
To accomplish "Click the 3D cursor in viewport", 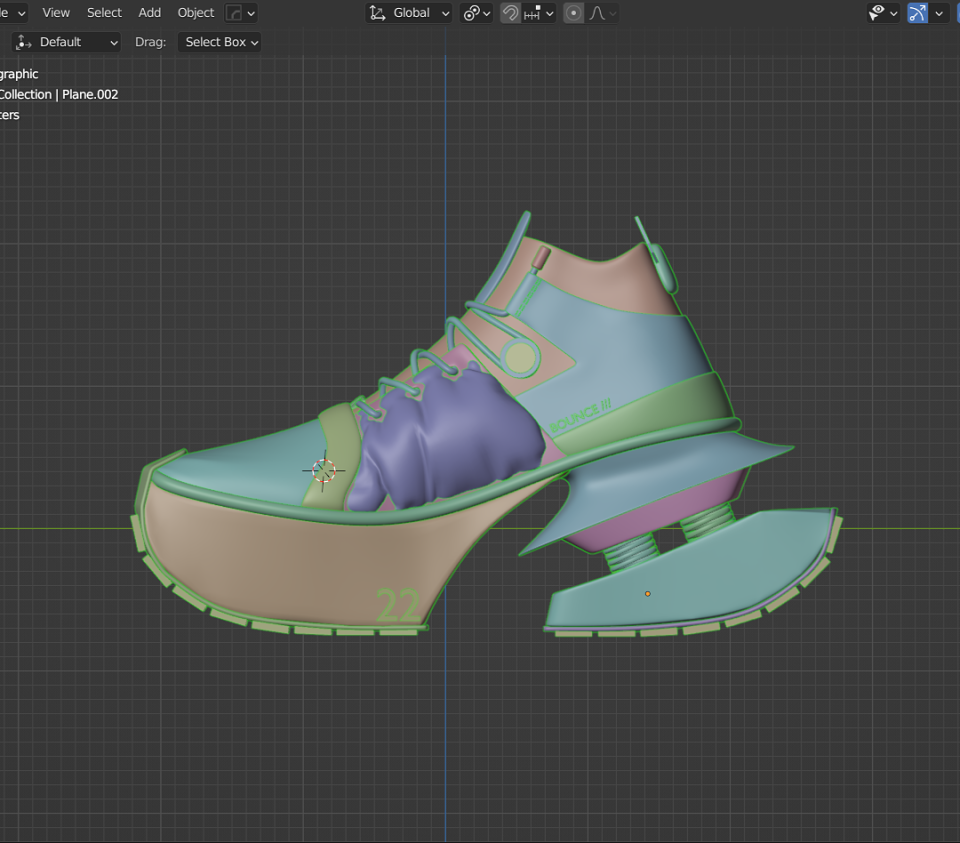I will (x=323, y=470).
